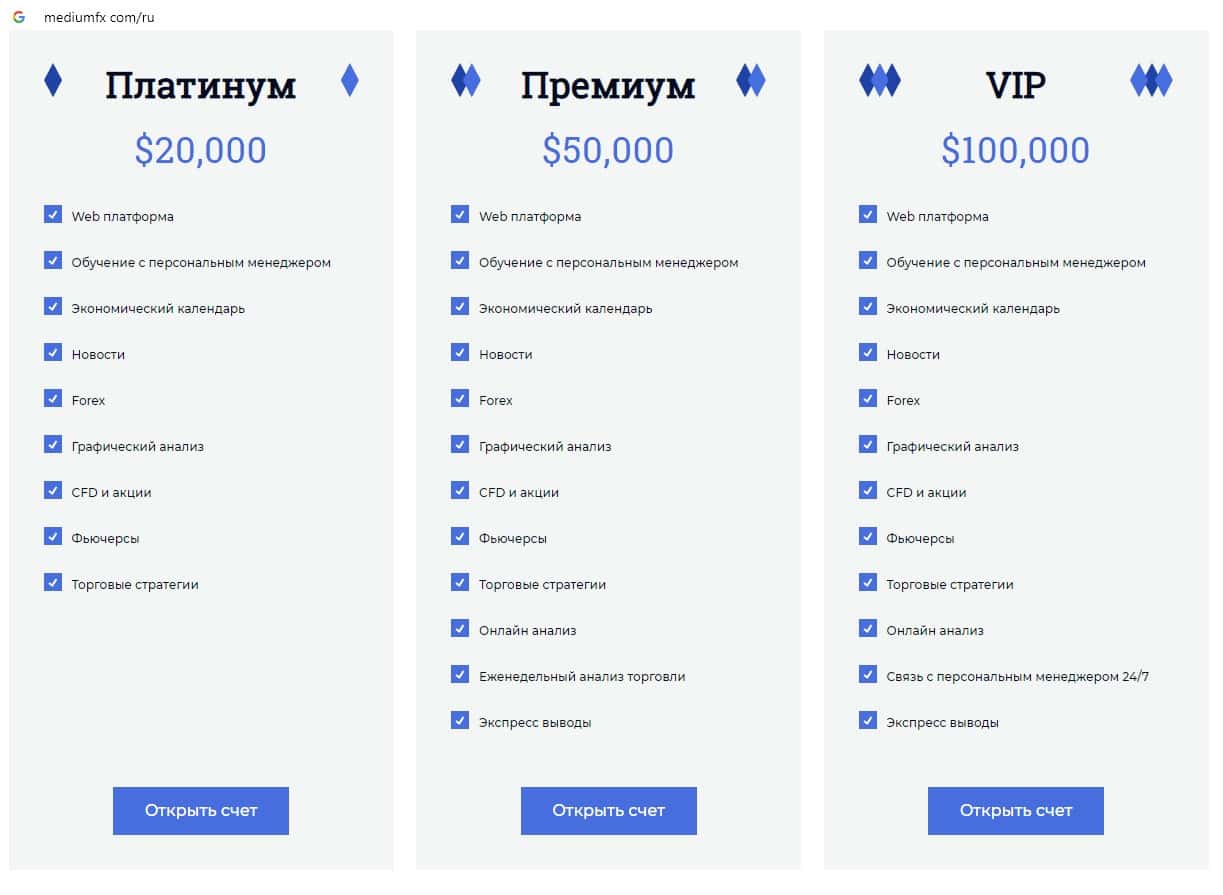Uncheck Фьючерсы checkbox in Платинум plan
This screenshot has height=895, width=1223.
(53, 537)
